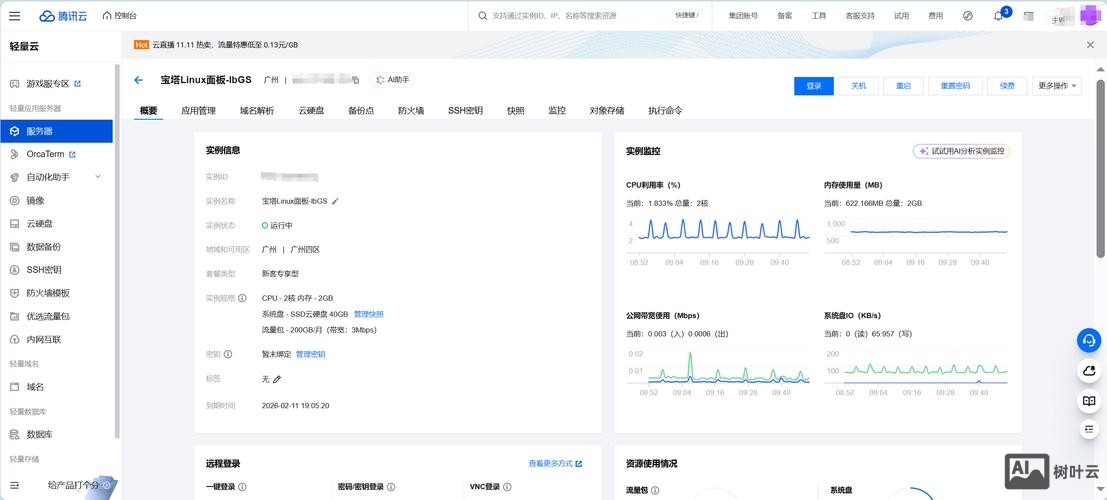1107x500 pixels.
Task: Click info icon beside 一键登录
Action: pyautogui.click(x=242, y=487)
